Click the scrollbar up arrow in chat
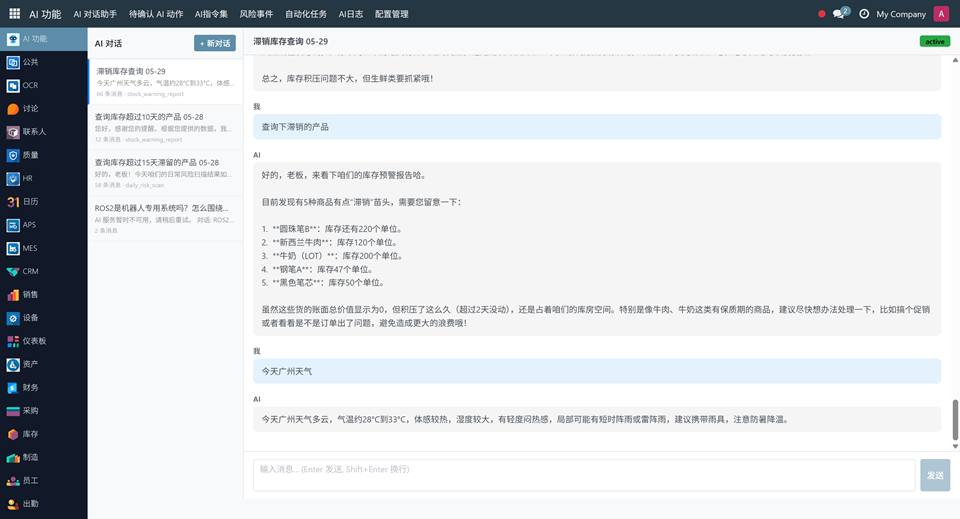 955,60
